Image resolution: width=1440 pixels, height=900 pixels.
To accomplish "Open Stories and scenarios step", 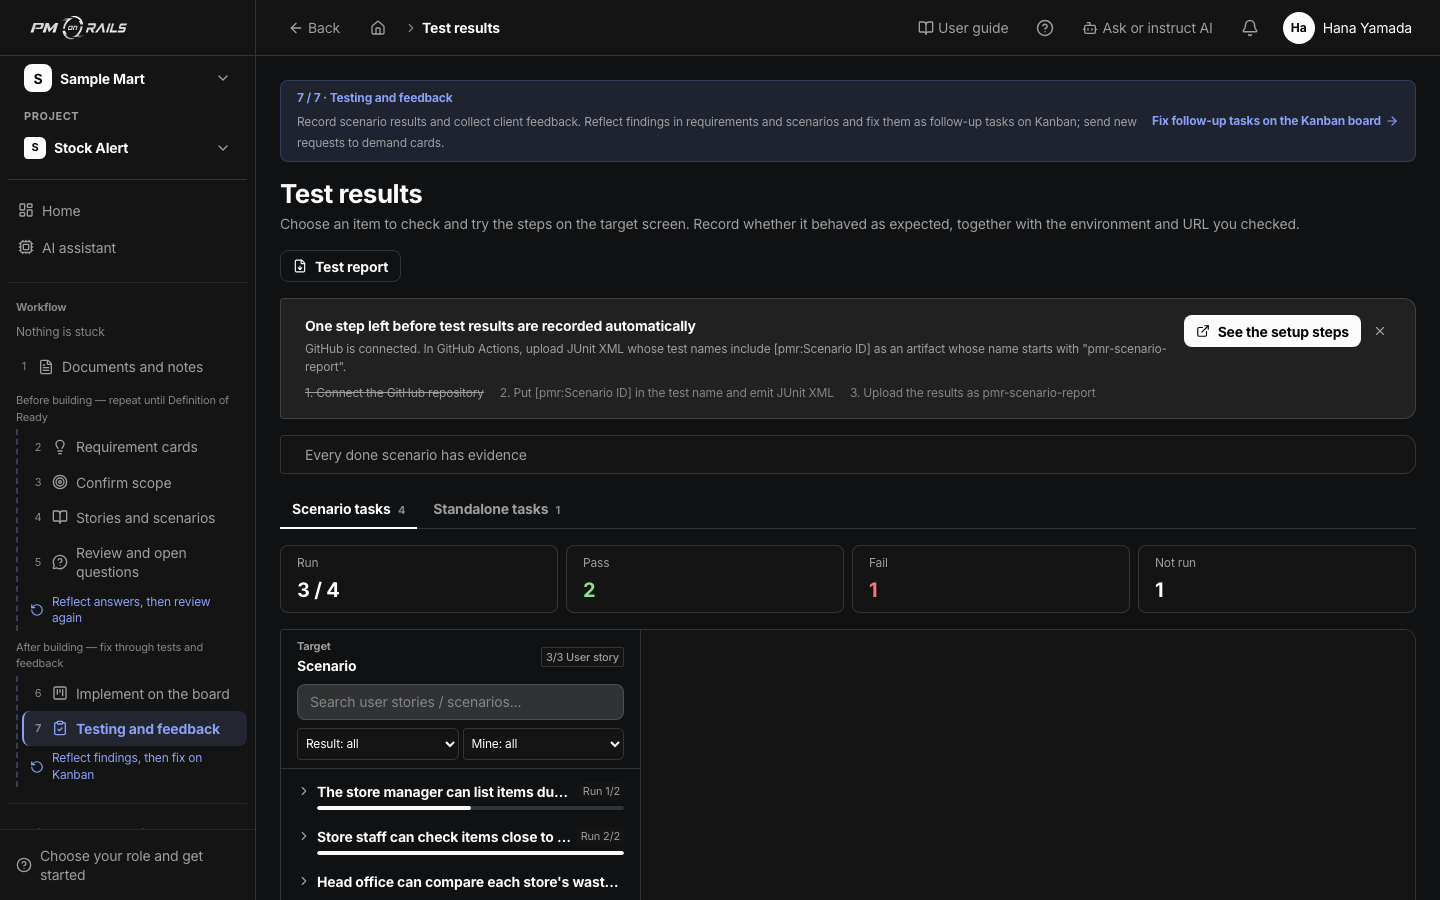I will 135,518.
